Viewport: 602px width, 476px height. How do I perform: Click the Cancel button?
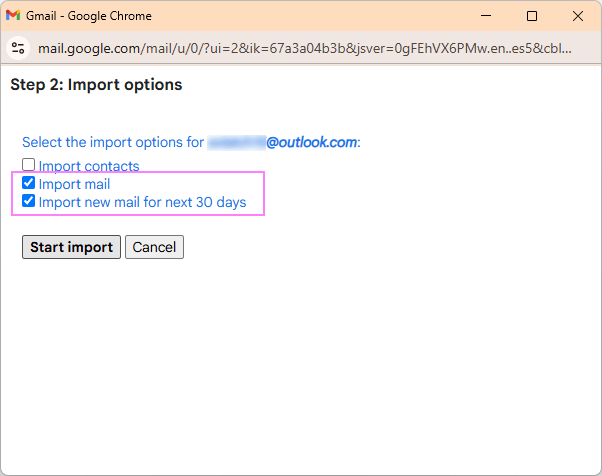click(154, 247)
